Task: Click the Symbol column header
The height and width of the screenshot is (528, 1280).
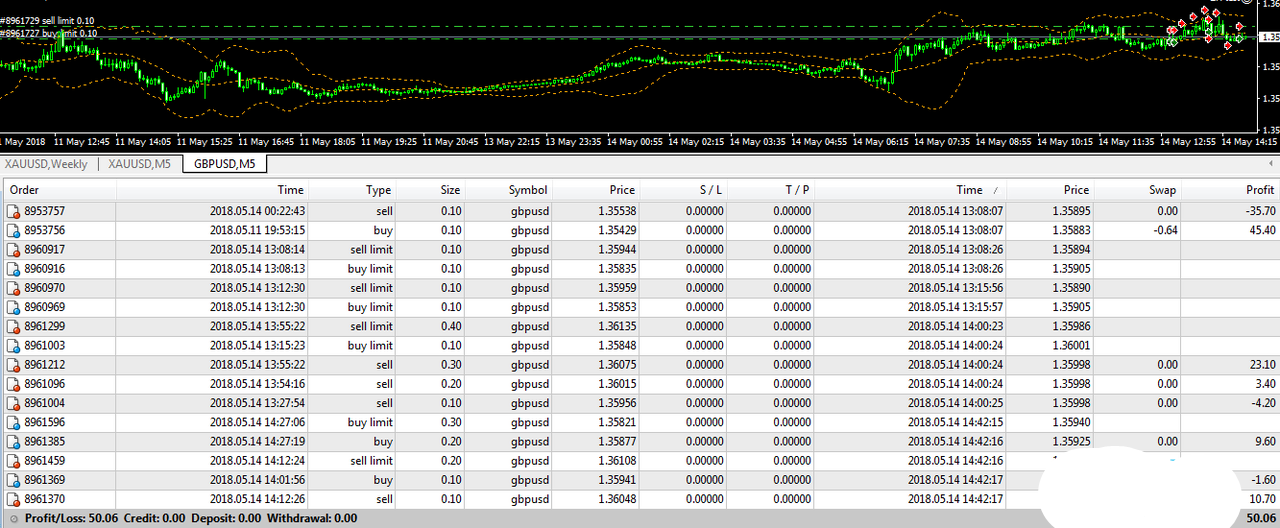Action: pyautogui.click(x=528, y=190)
